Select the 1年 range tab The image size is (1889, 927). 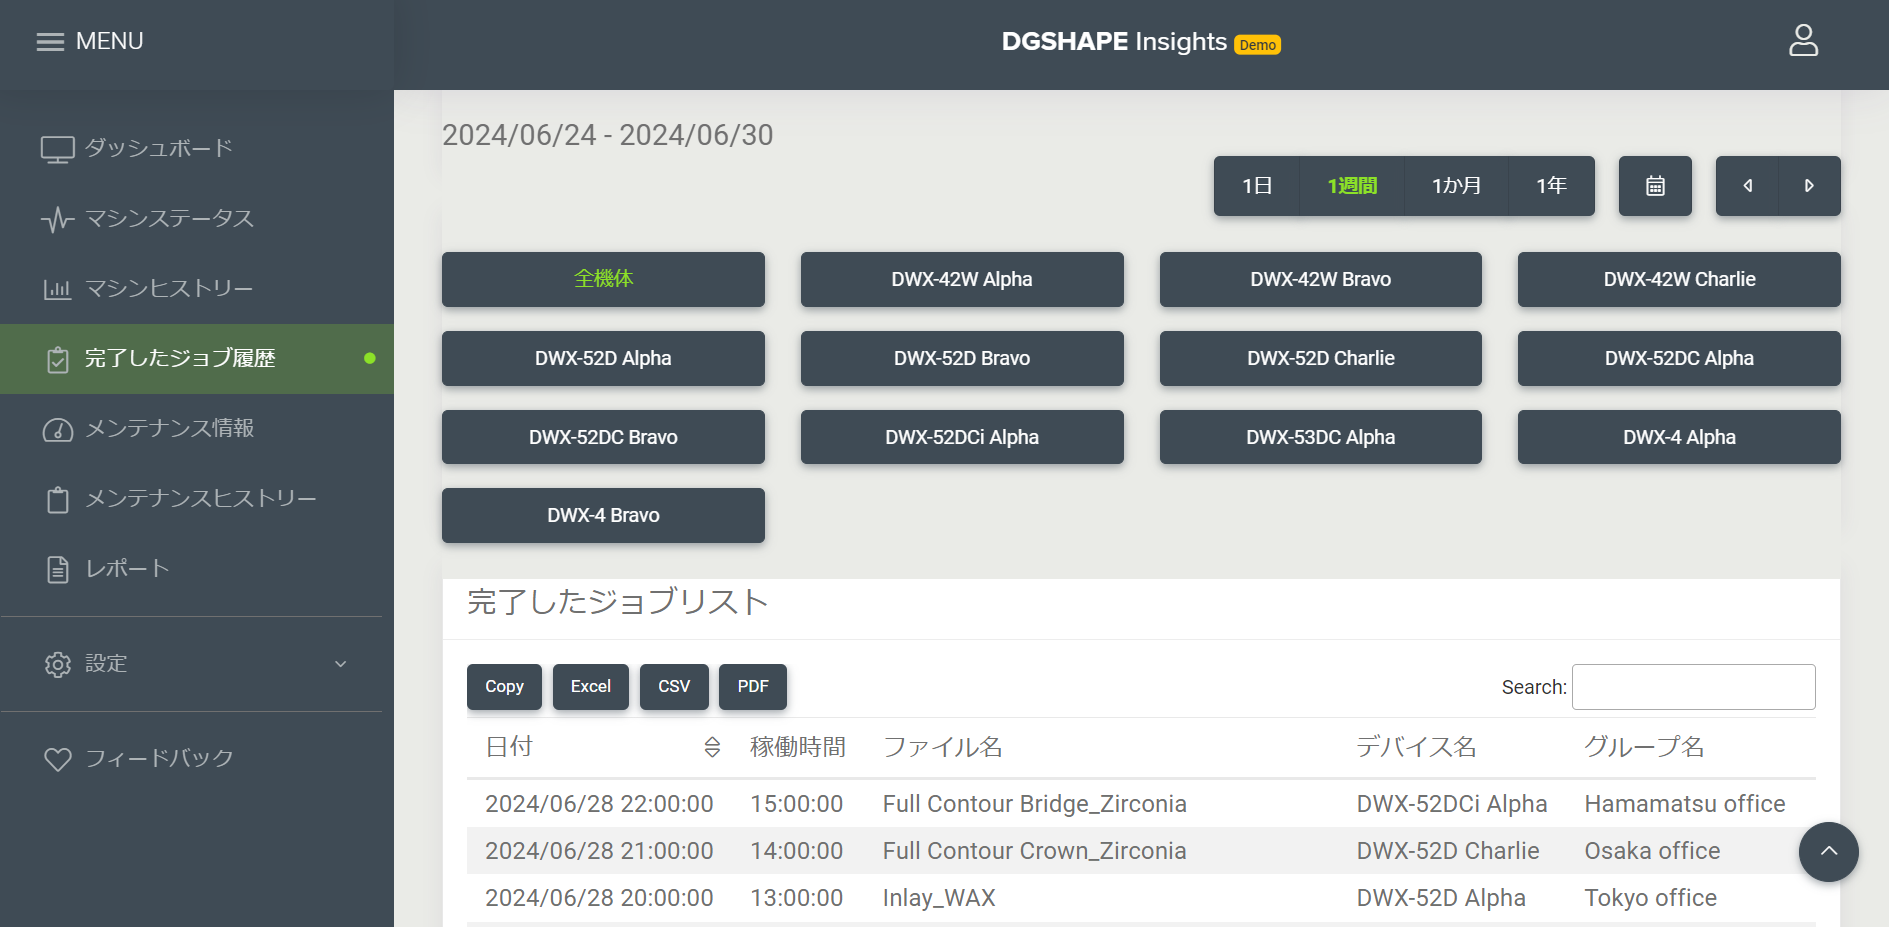(x=1551, y=186)
